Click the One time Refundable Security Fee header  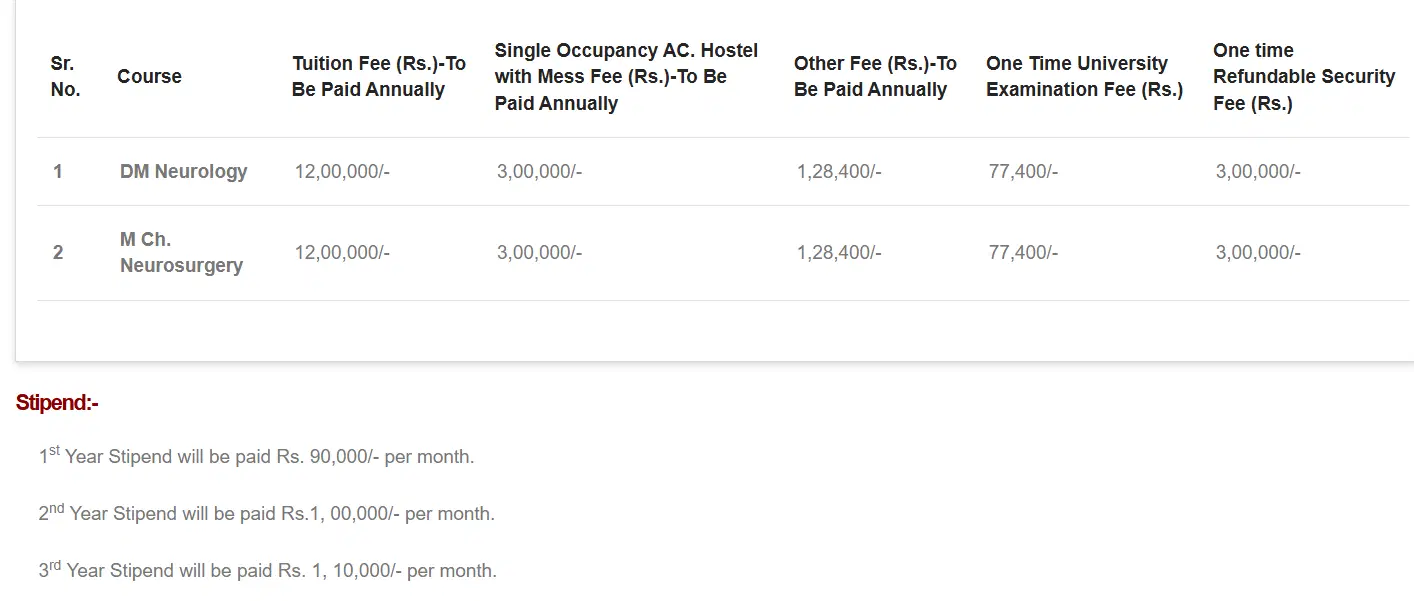coord(1303,77)
